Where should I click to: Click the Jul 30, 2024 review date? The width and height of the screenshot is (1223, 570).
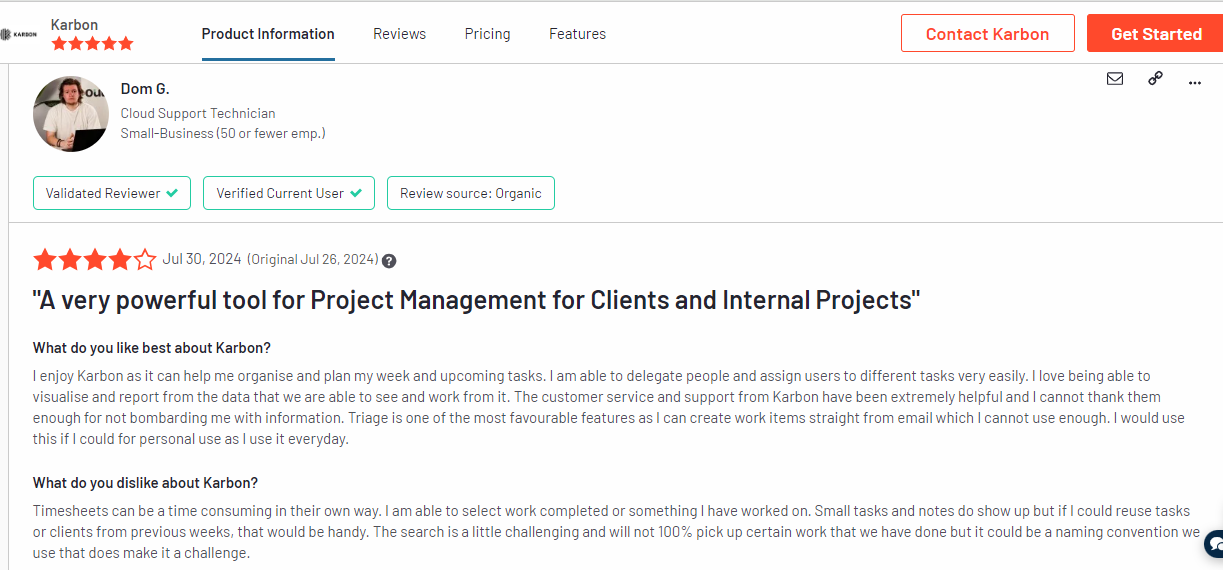(202, 259)
